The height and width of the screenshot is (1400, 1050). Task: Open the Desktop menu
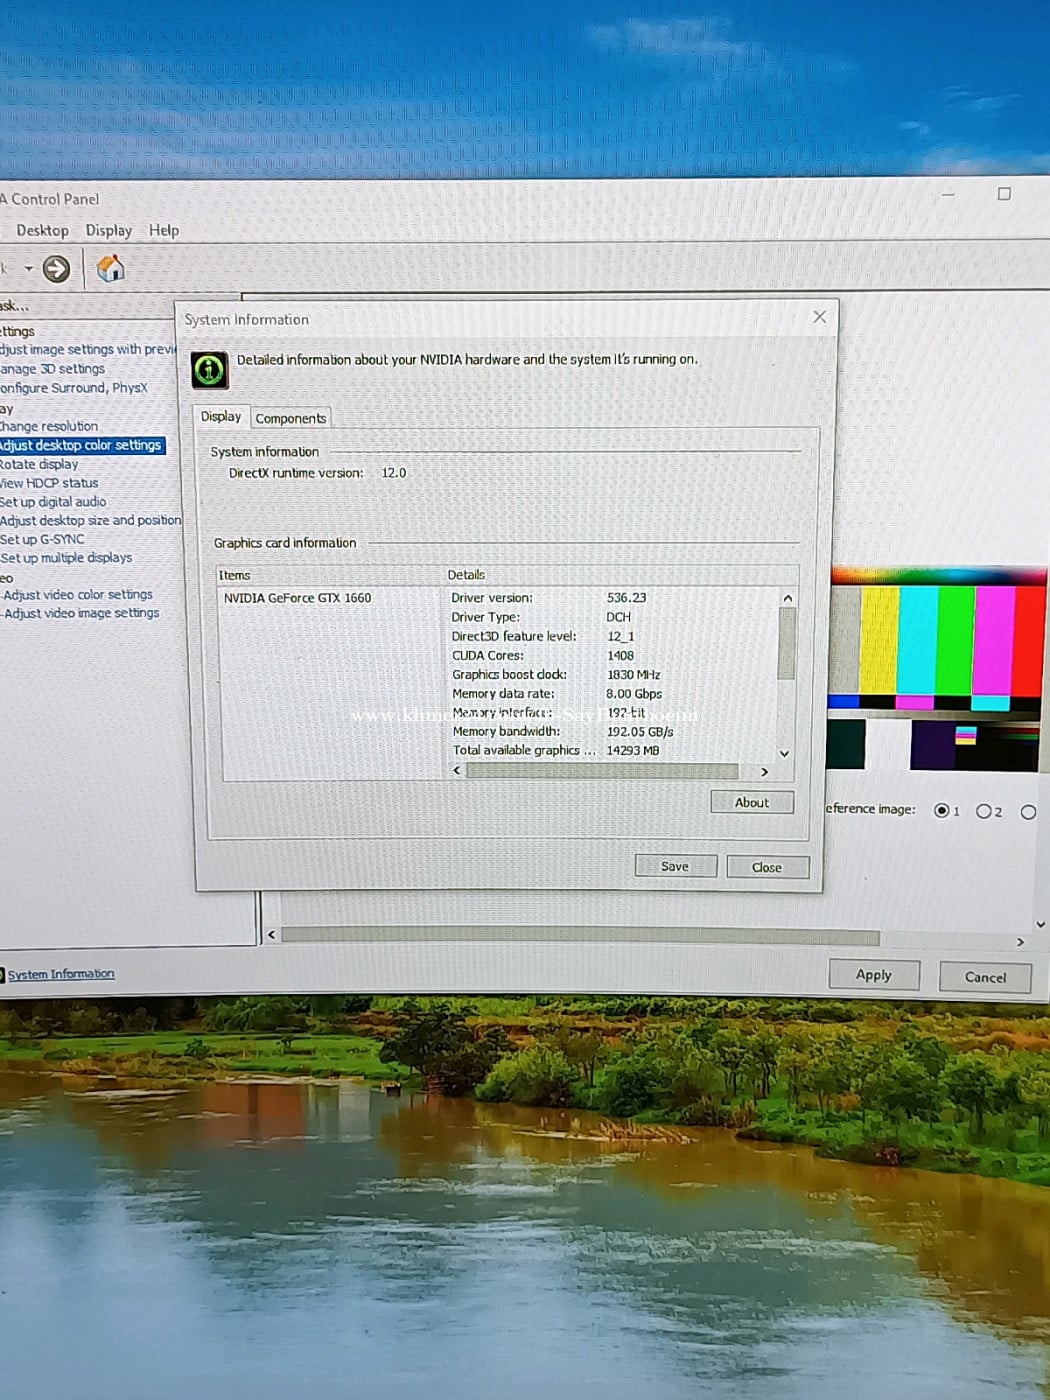[x=42, y=231]
